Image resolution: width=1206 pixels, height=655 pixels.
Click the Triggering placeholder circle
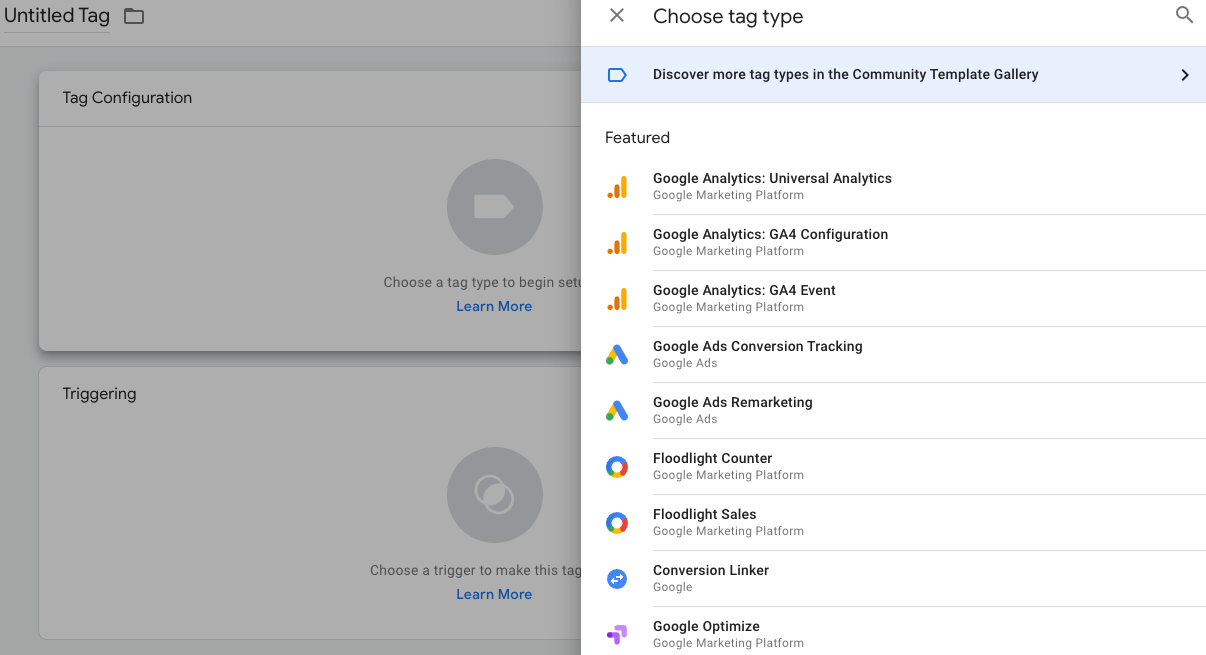coord(494,495)
